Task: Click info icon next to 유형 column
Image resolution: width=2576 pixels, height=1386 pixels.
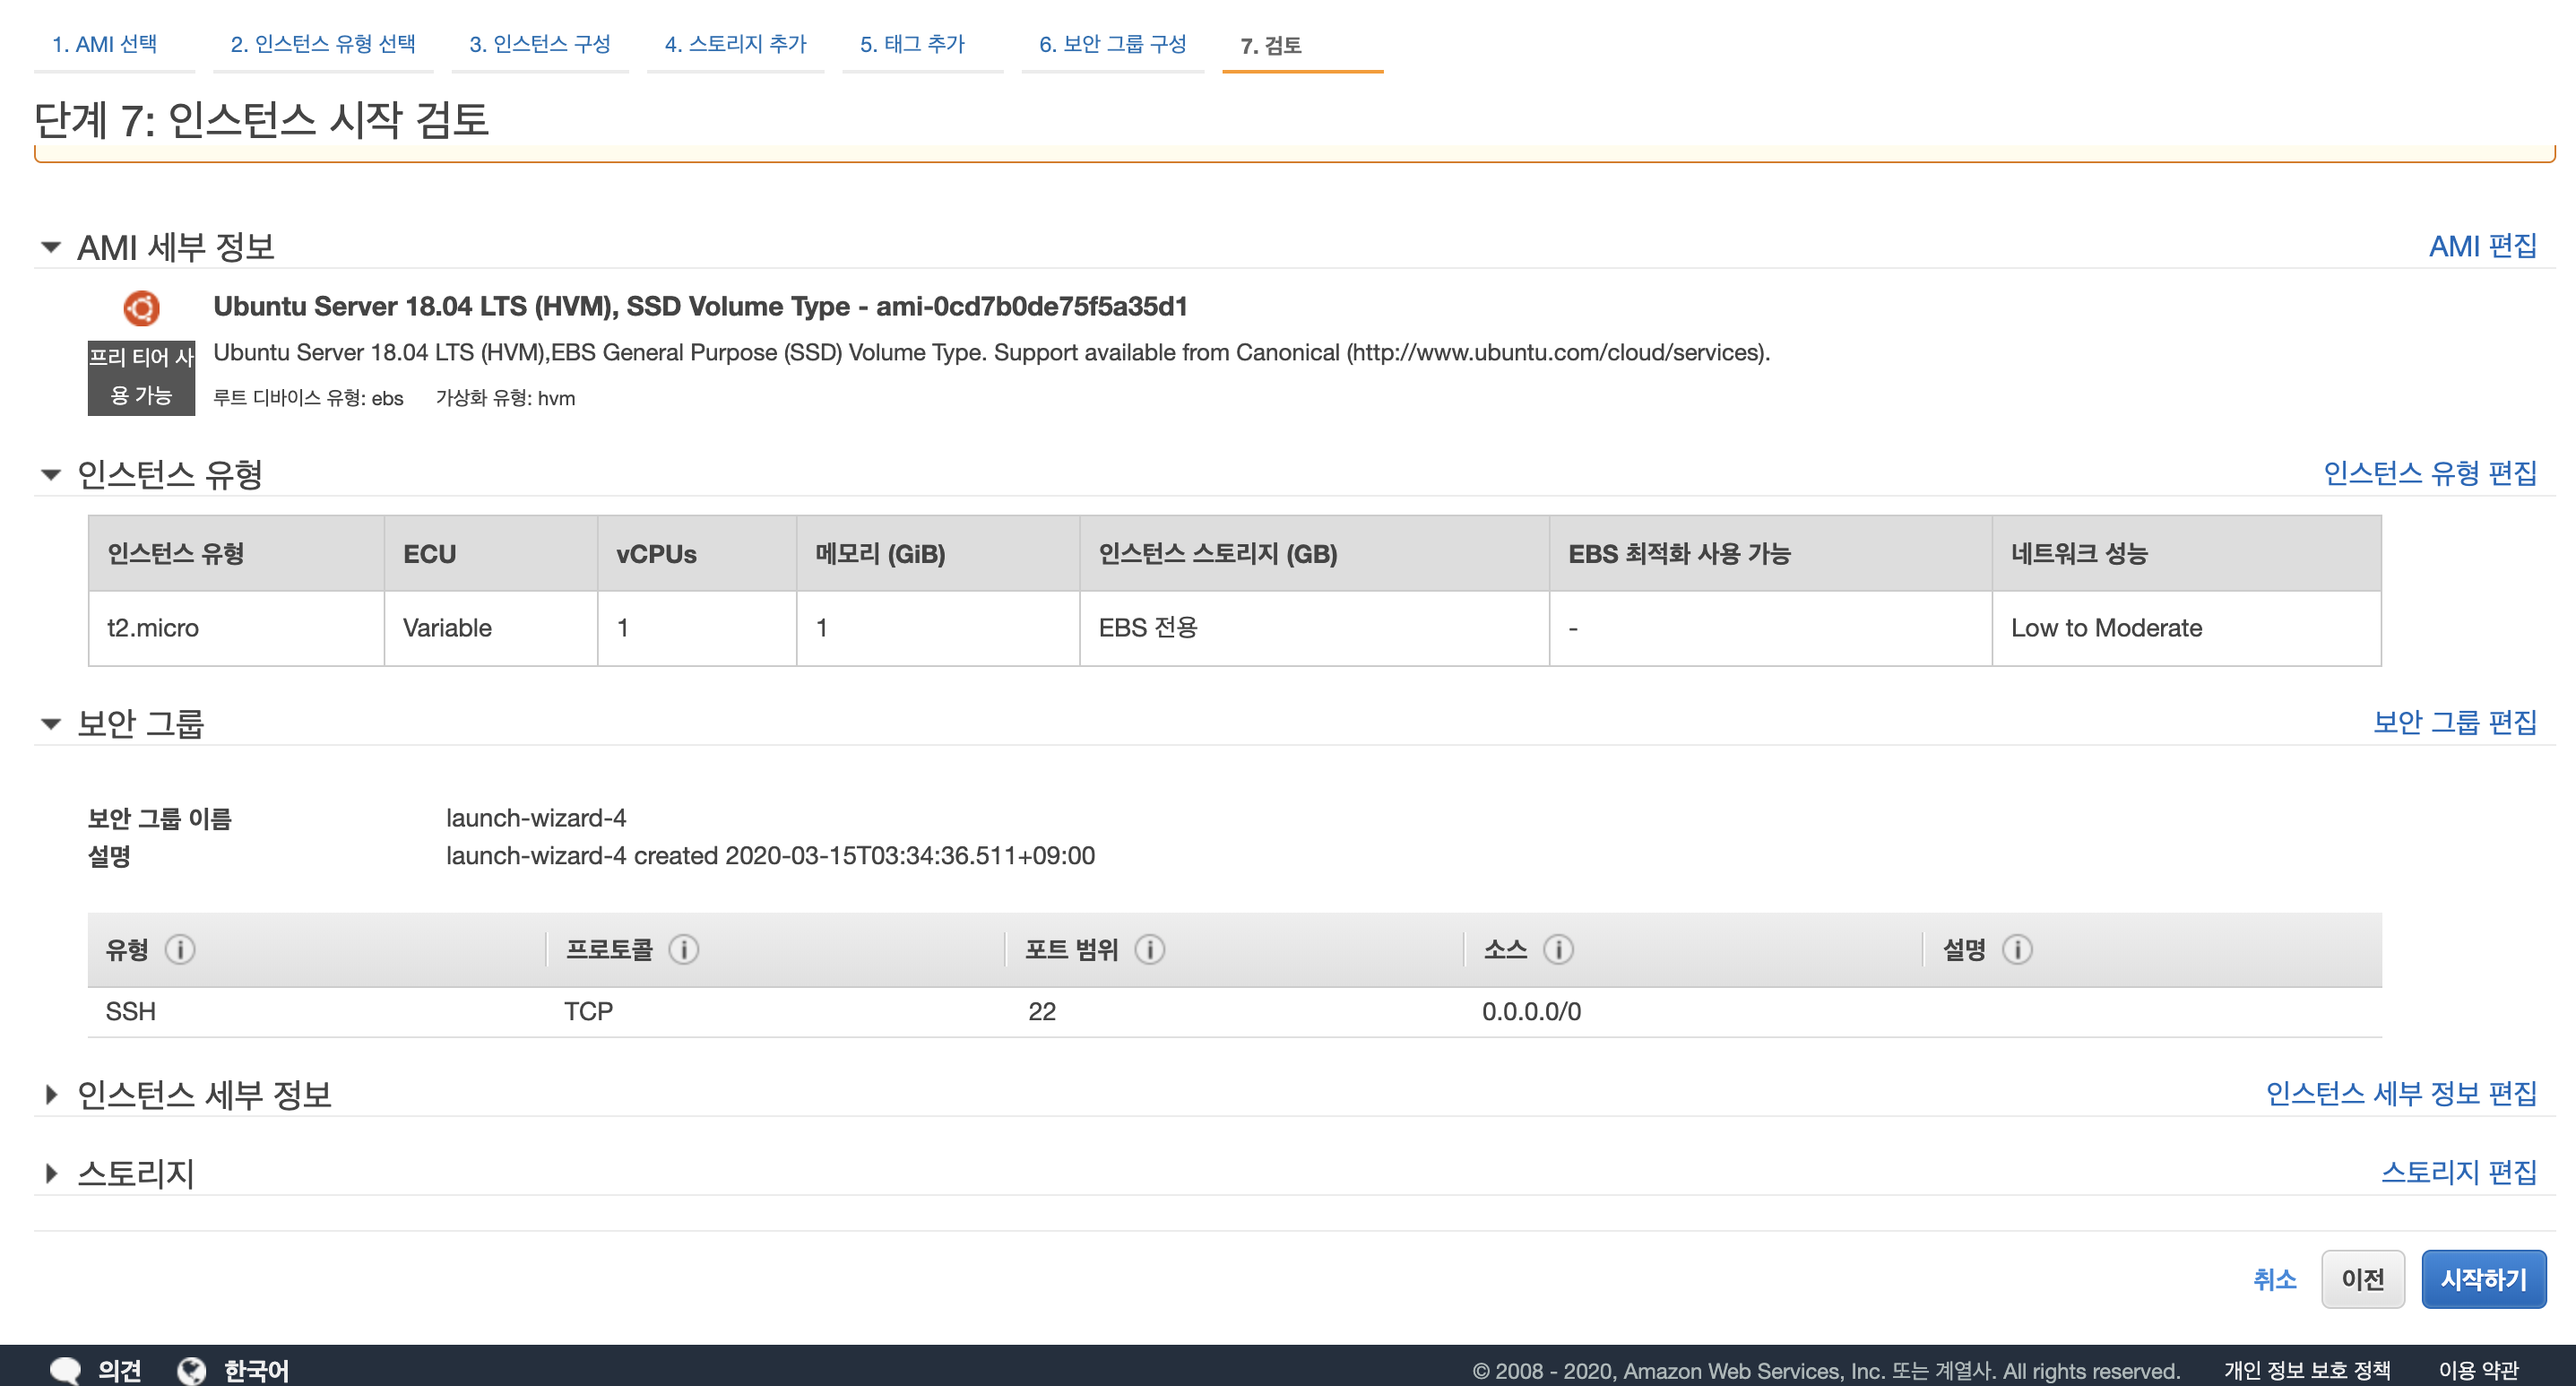Action: click(x=180, y=949)
